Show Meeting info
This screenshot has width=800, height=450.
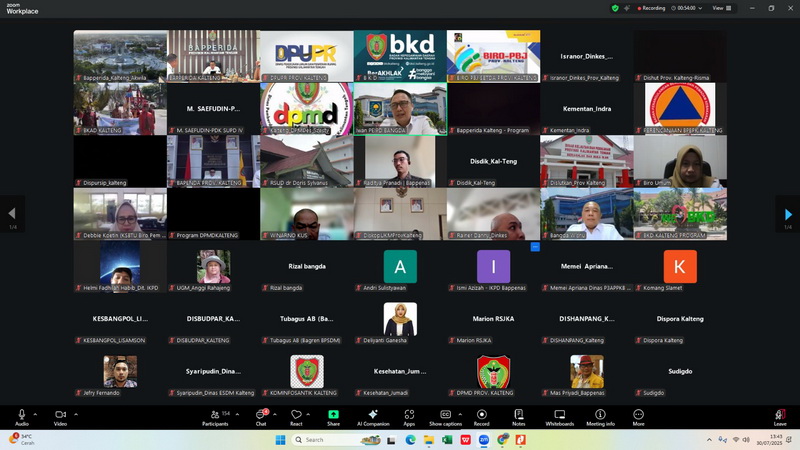601,417
